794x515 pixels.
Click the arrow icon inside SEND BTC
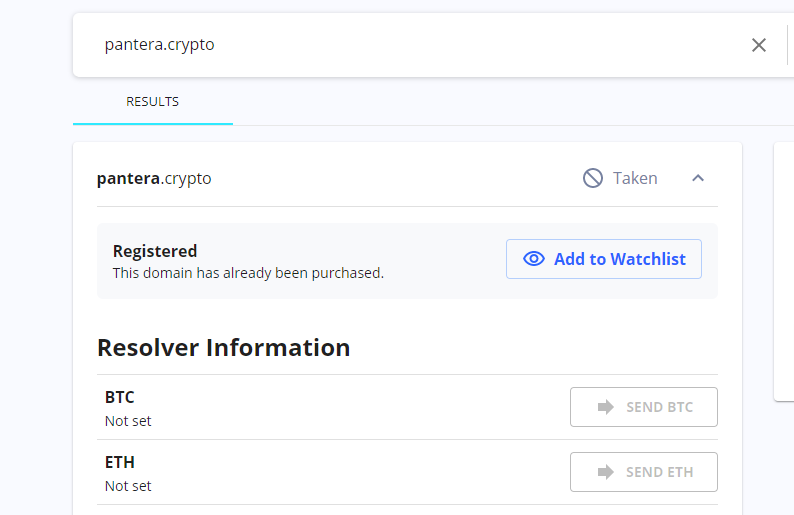(606, 407)
